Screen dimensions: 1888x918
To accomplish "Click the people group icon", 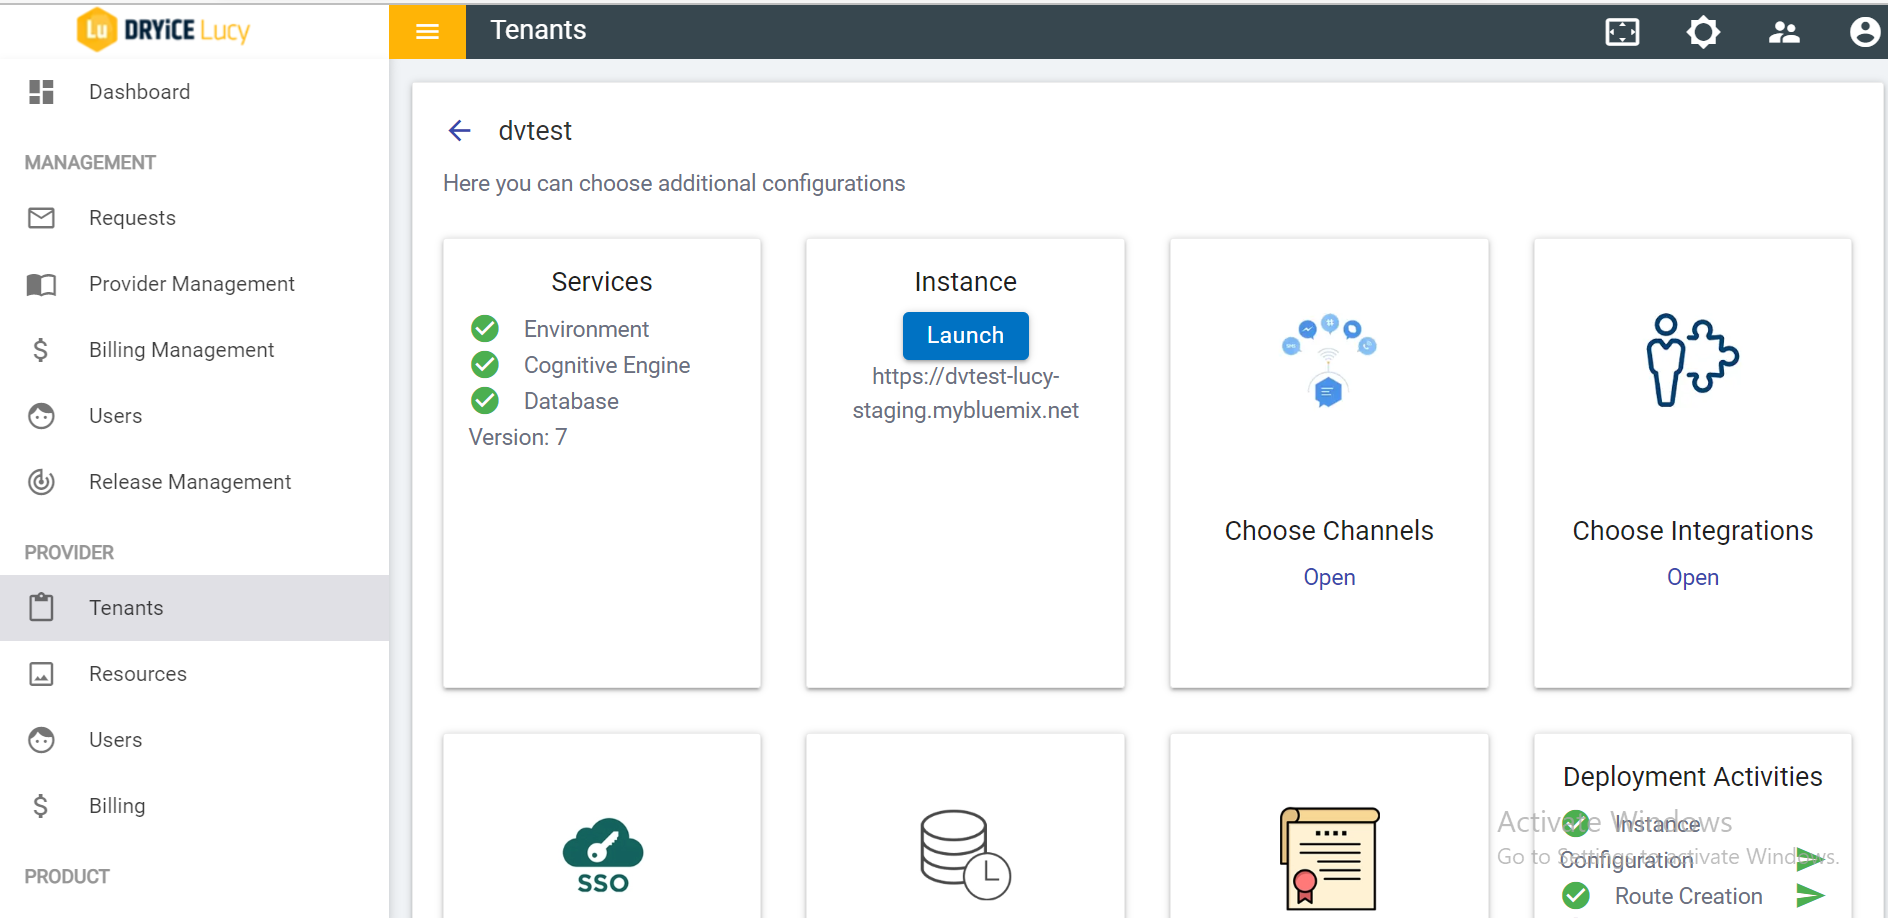I will 1784,32.
